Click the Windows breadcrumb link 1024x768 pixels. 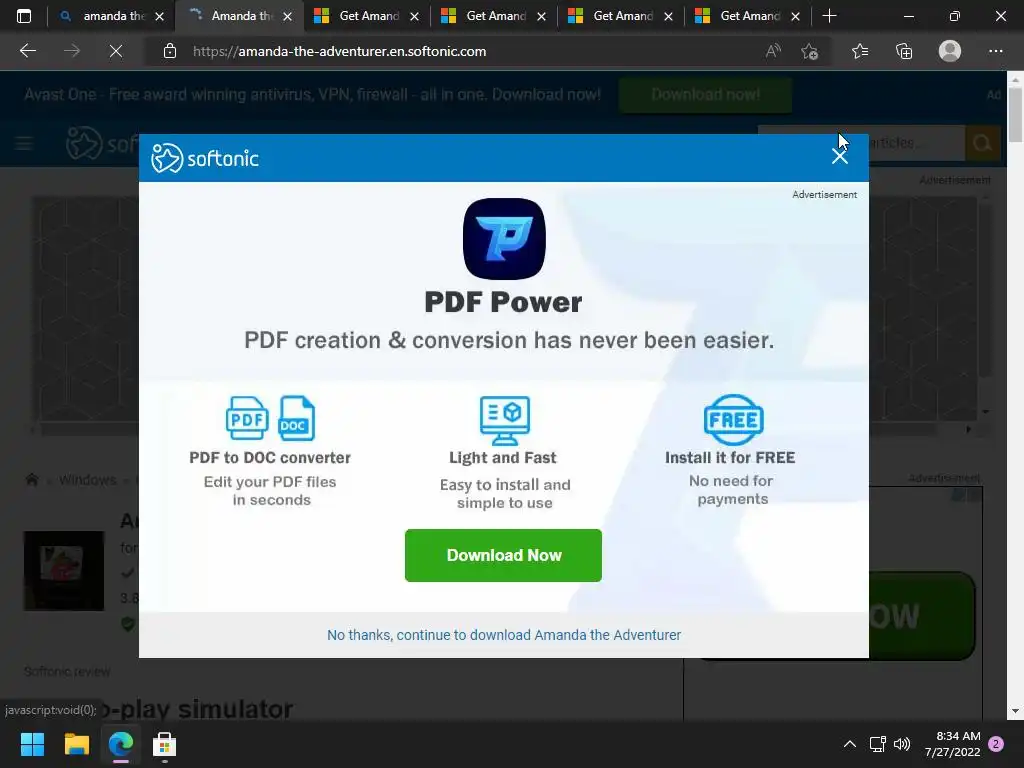88,480
